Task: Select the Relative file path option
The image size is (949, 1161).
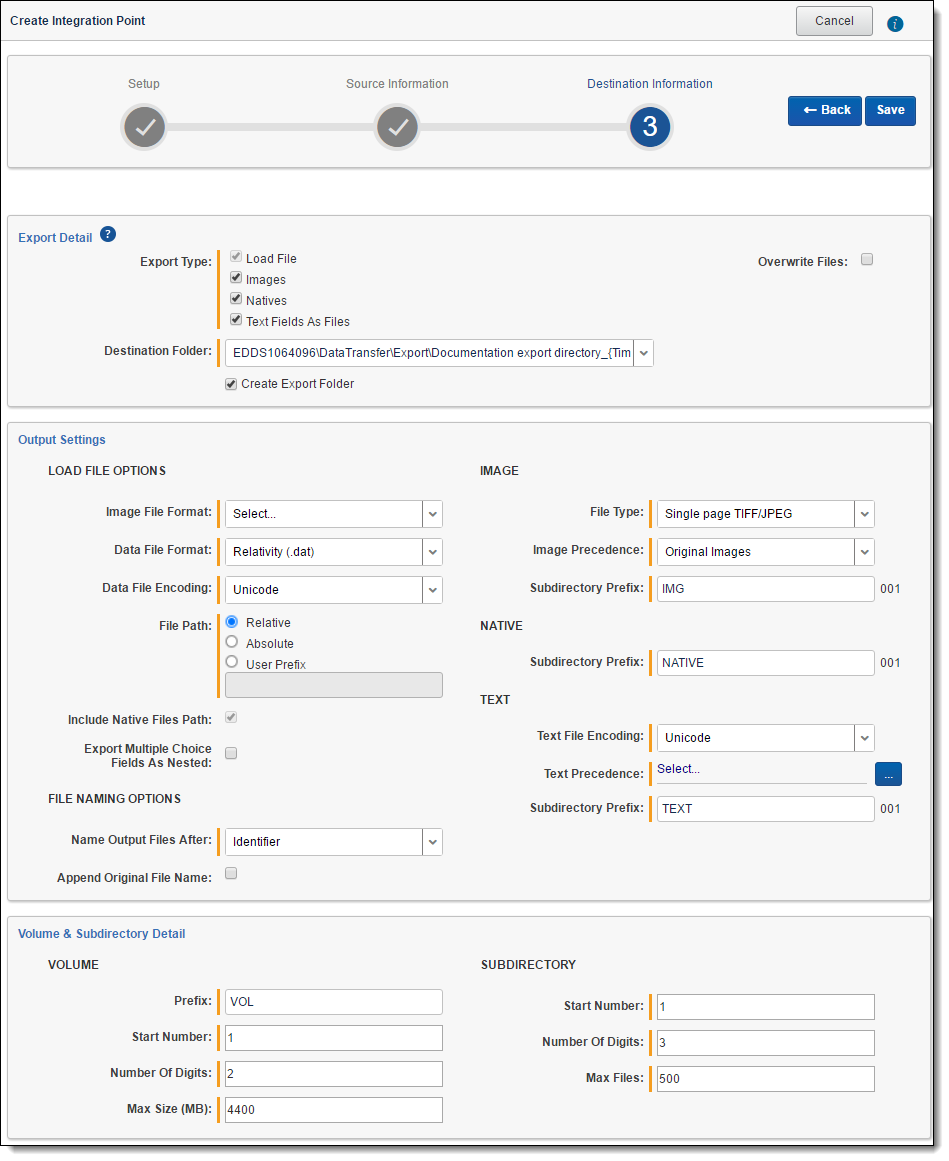Action: tap(232, 622)
